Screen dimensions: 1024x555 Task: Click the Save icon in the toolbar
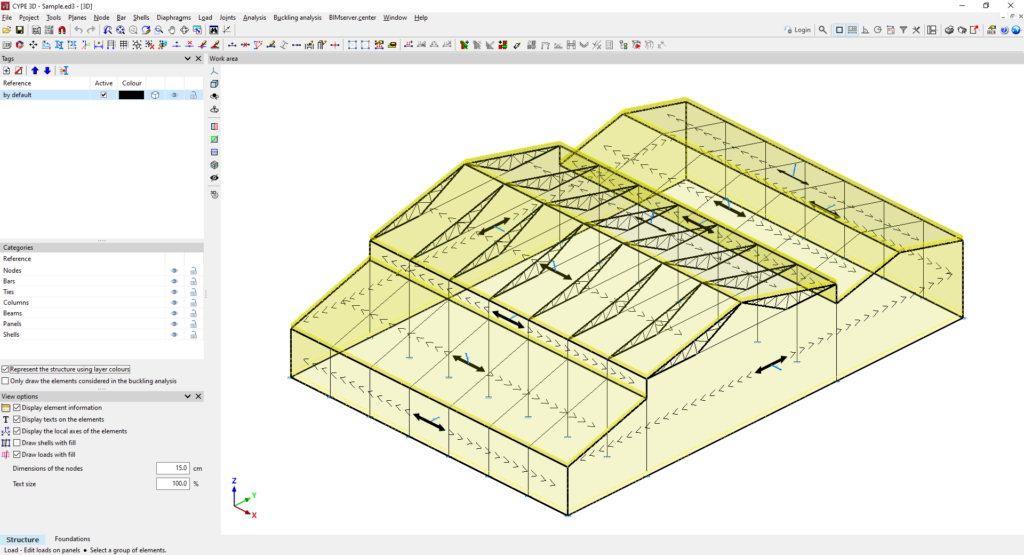(x=20, y=31)
